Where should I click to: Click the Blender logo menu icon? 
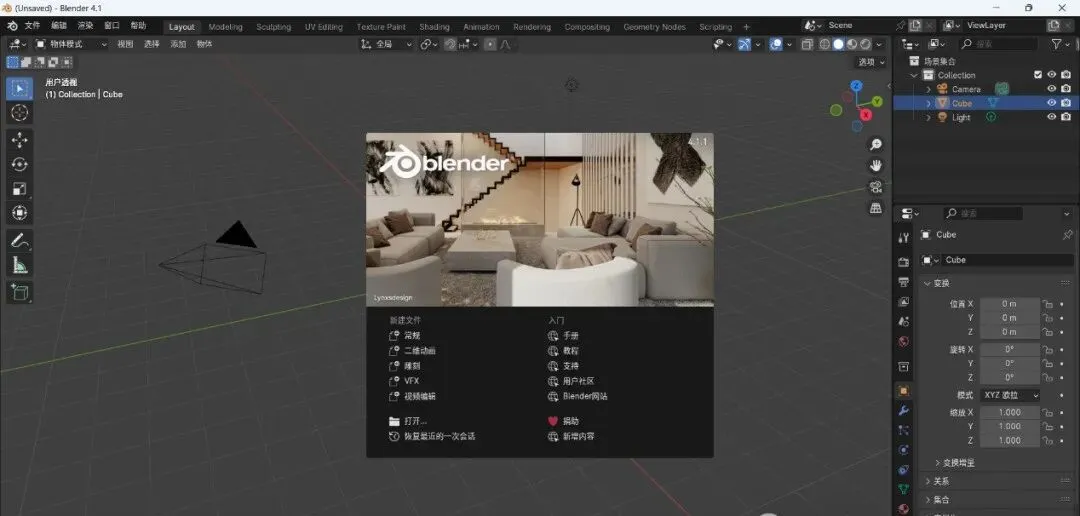click(12, 26)
